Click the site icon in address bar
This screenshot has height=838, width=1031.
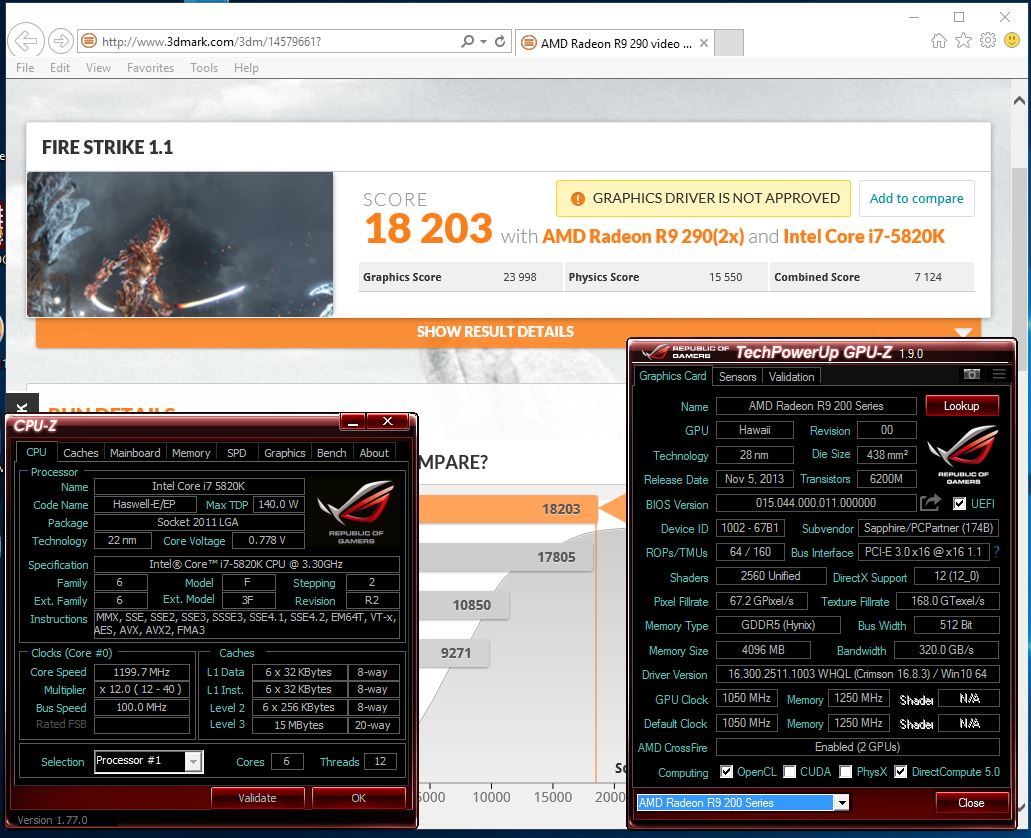pos(89,41)
